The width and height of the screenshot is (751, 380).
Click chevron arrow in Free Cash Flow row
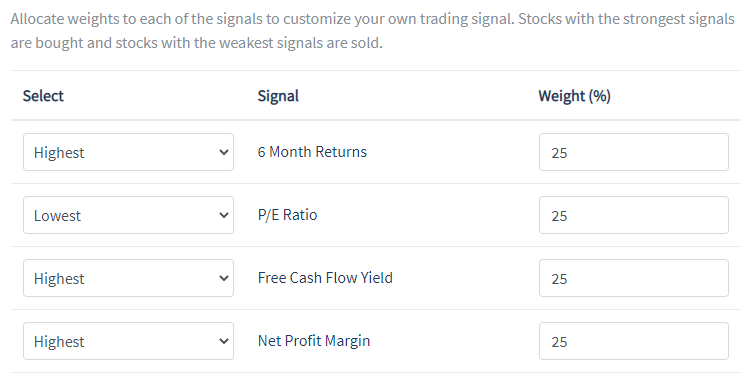click(223, 278)
